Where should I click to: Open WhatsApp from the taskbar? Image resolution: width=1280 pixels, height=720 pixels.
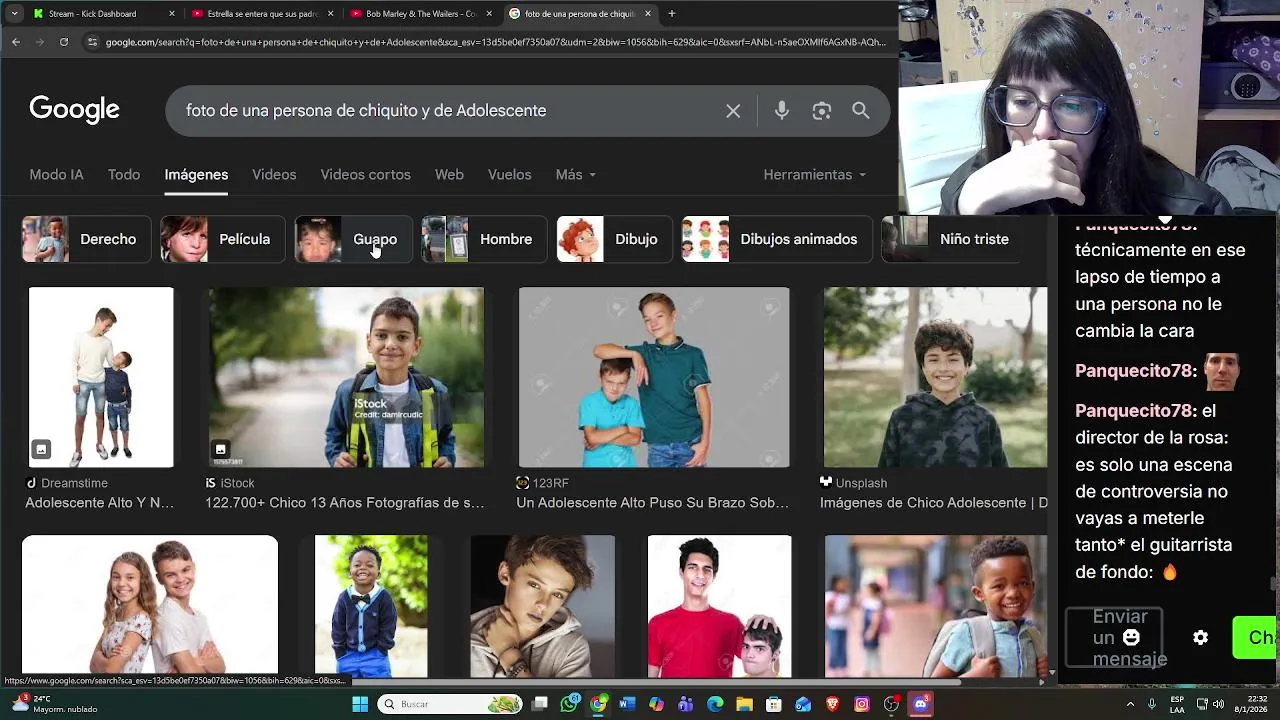(x=569, y=704)
